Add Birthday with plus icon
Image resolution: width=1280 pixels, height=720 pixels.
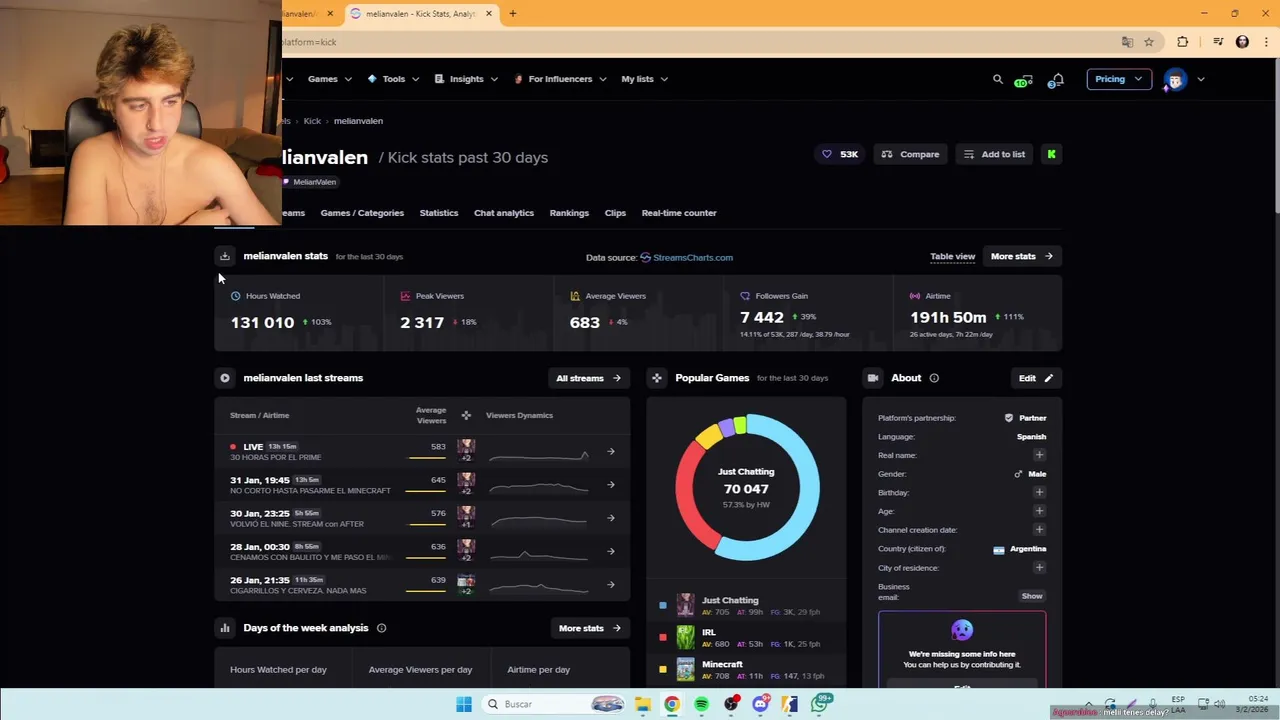(x=1039, y=492)
